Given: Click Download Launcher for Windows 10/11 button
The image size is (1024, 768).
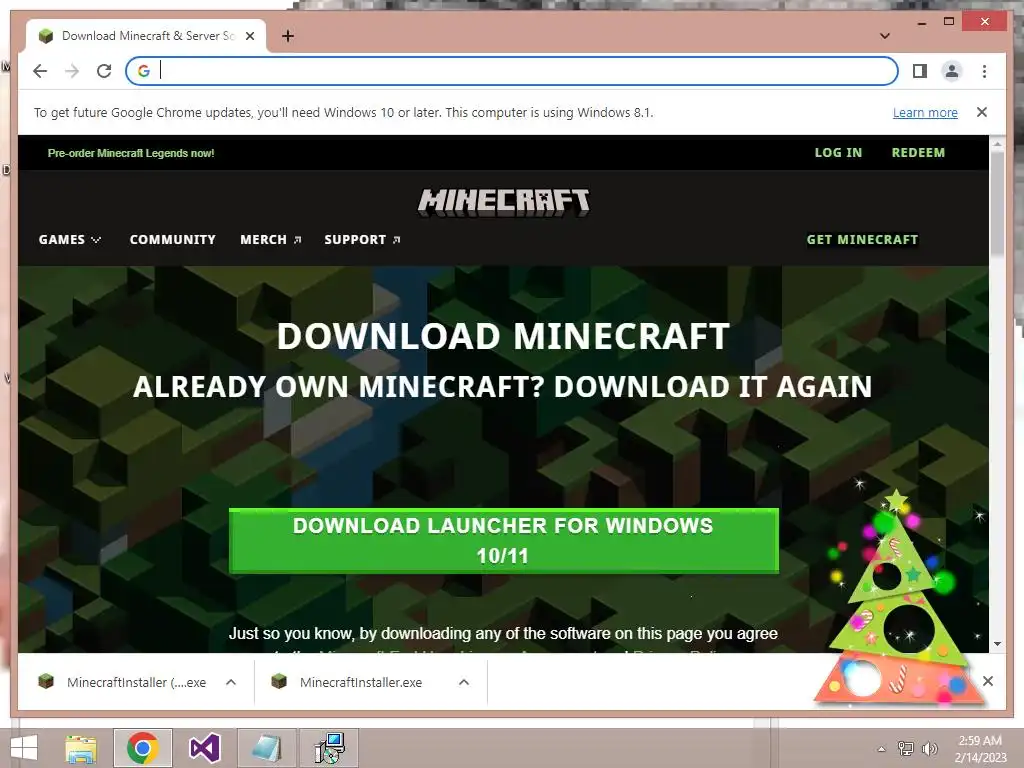Looking at the screenshot, I should (504, 541).
